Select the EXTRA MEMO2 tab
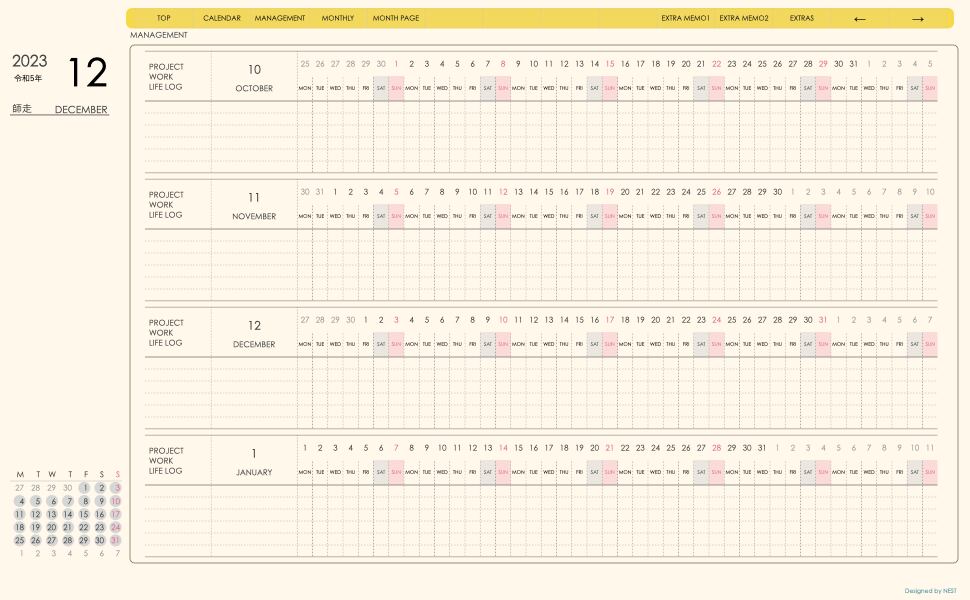970x600 pixels. tap(744, 18)
